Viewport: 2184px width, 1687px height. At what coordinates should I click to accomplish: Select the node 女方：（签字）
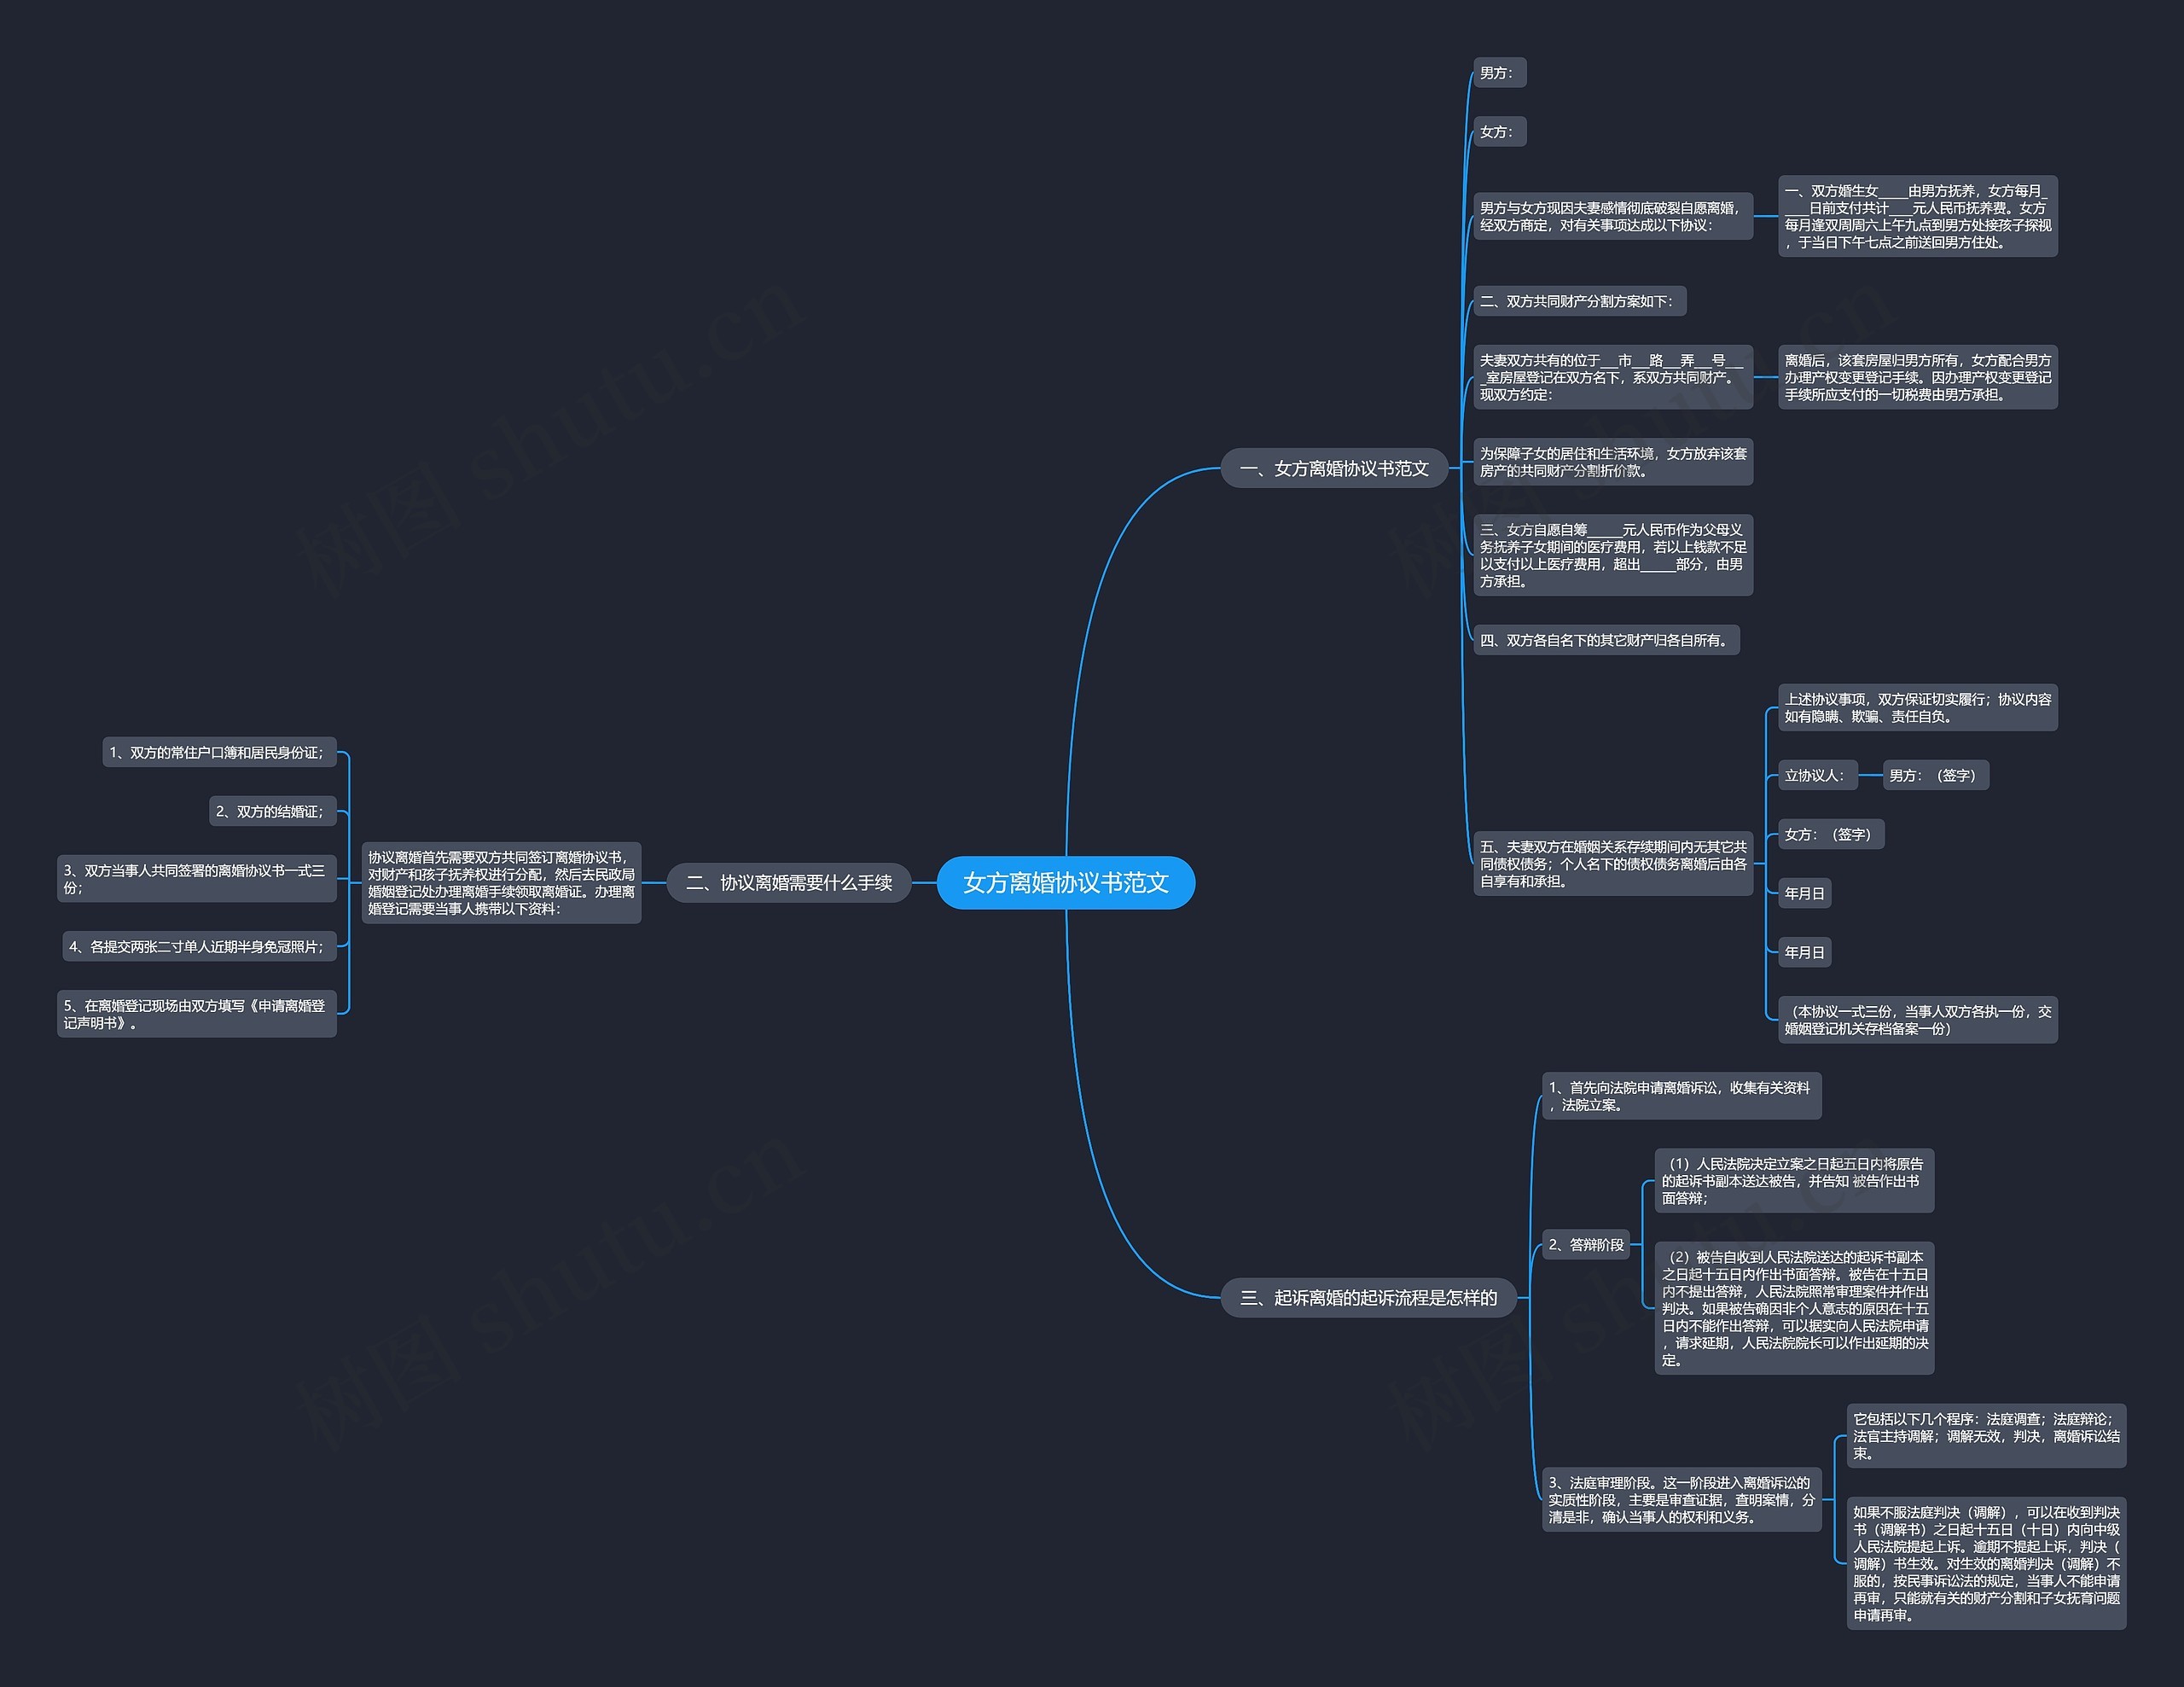pos(1831,834)
